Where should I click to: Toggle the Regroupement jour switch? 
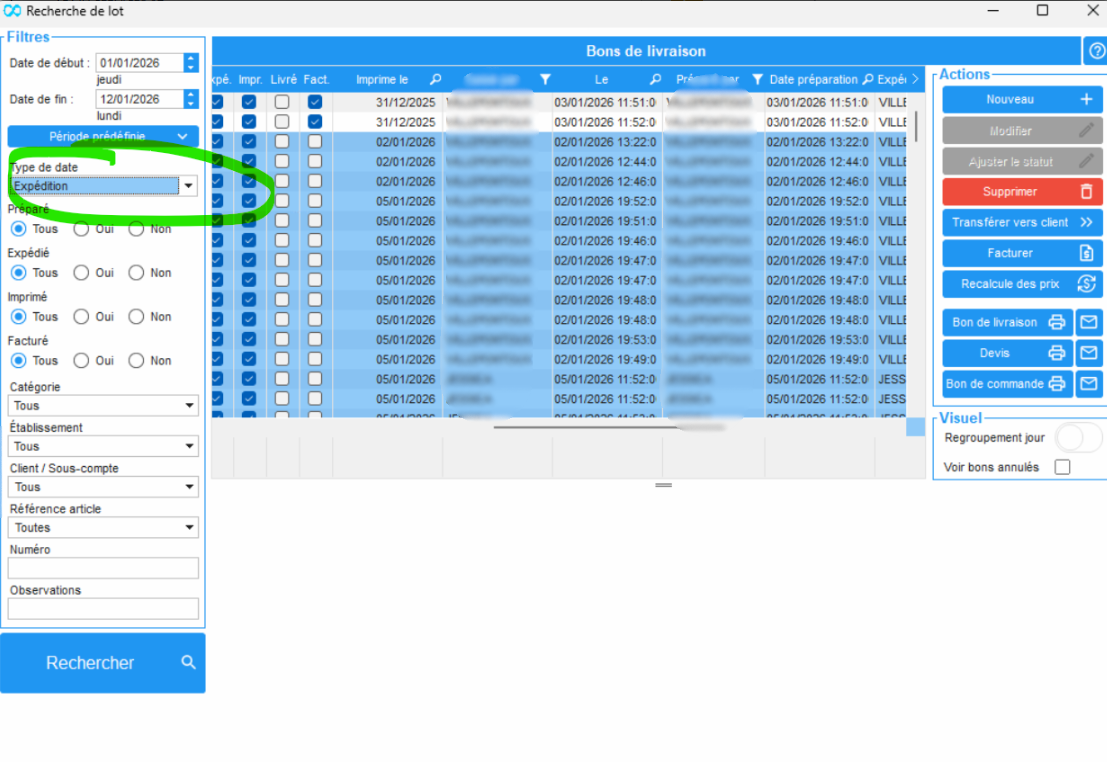[1078, 438]
